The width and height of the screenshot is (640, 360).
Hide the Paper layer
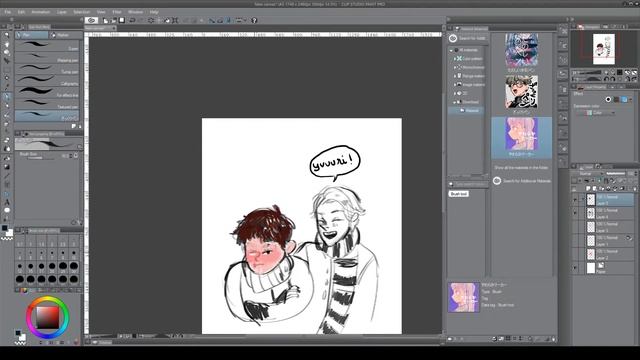[575, 268]
